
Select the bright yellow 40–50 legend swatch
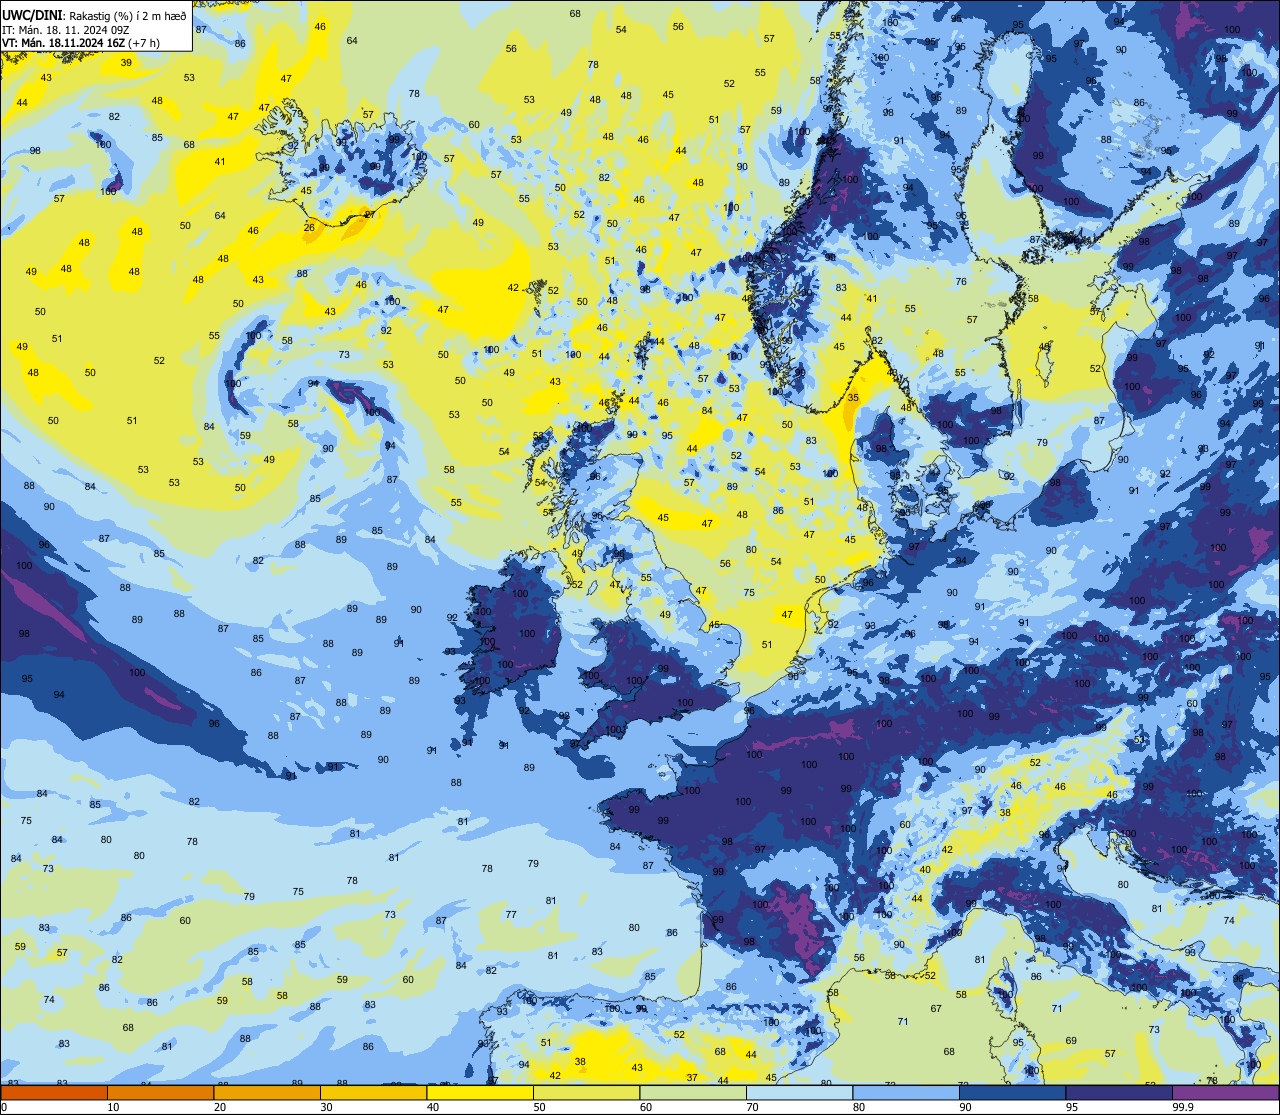pyautogui.click(x=480, y=1092)
